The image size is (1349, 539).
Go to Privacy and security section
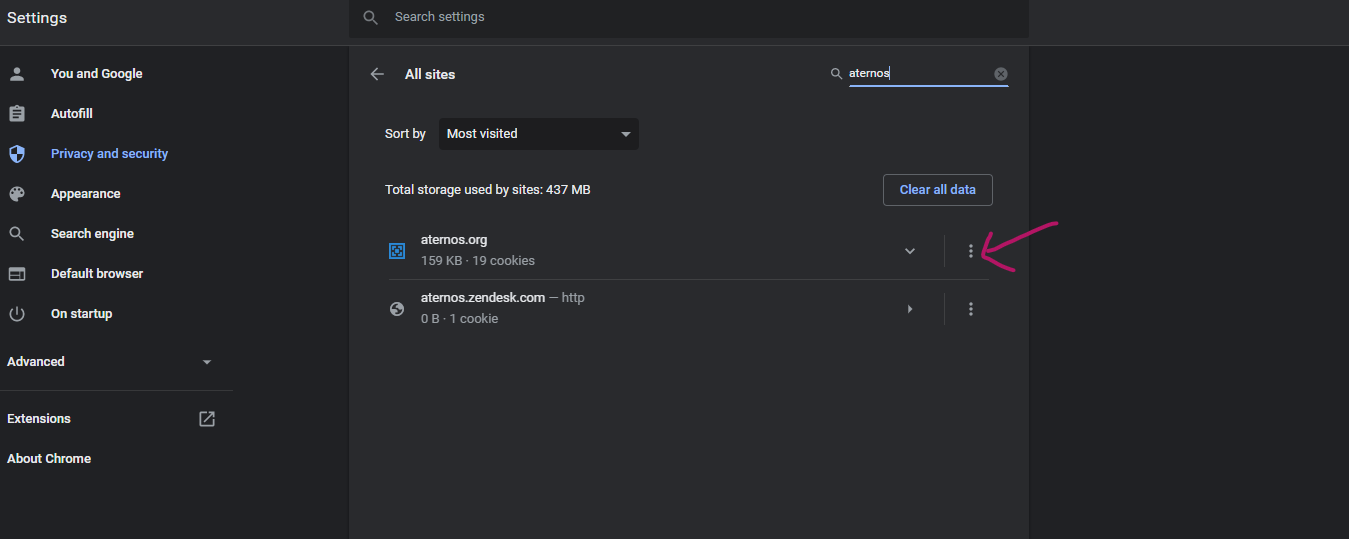pos(109,154)
